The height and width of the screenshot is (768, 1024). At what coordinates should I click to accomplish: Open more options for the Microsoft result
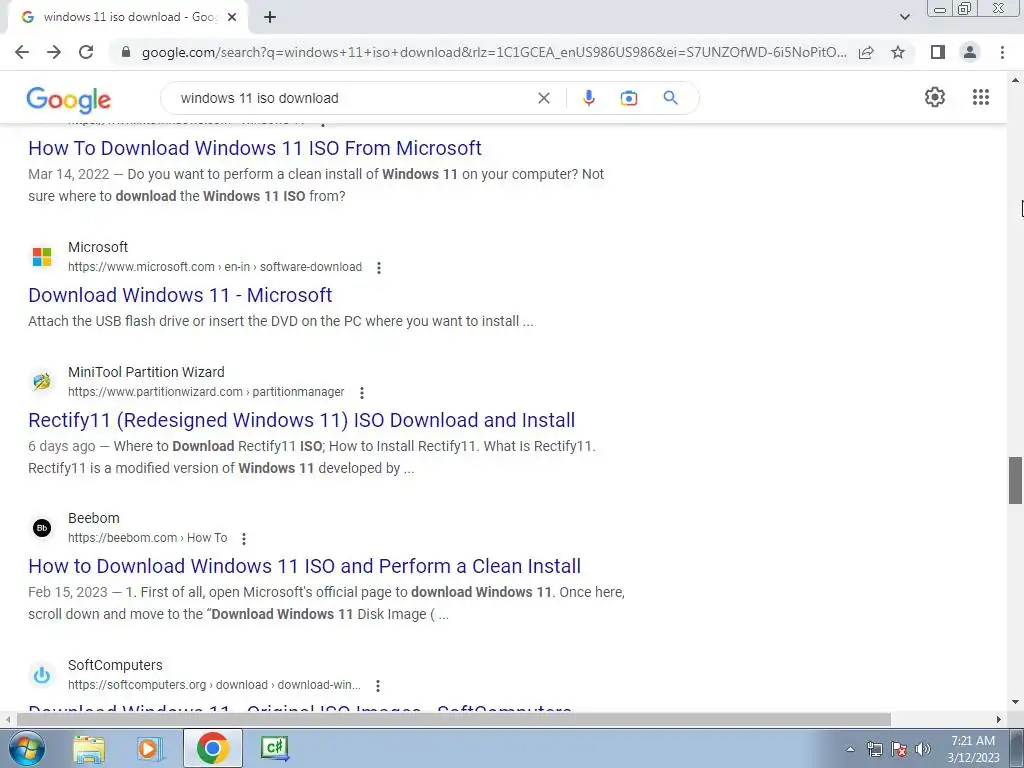(379, 268)
